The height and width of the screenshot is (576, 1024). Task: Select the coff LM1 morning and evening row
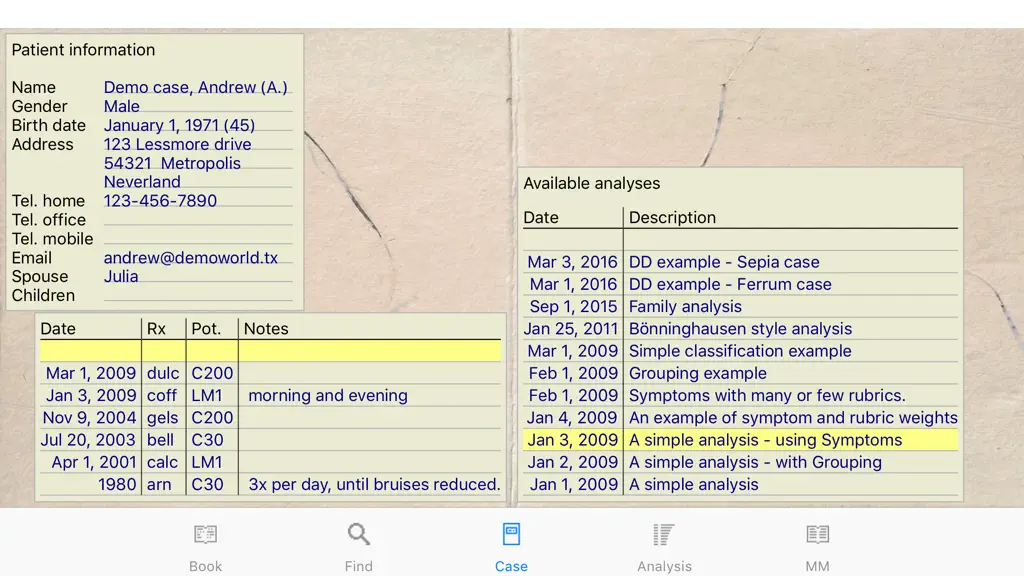[x=270, y=395]
